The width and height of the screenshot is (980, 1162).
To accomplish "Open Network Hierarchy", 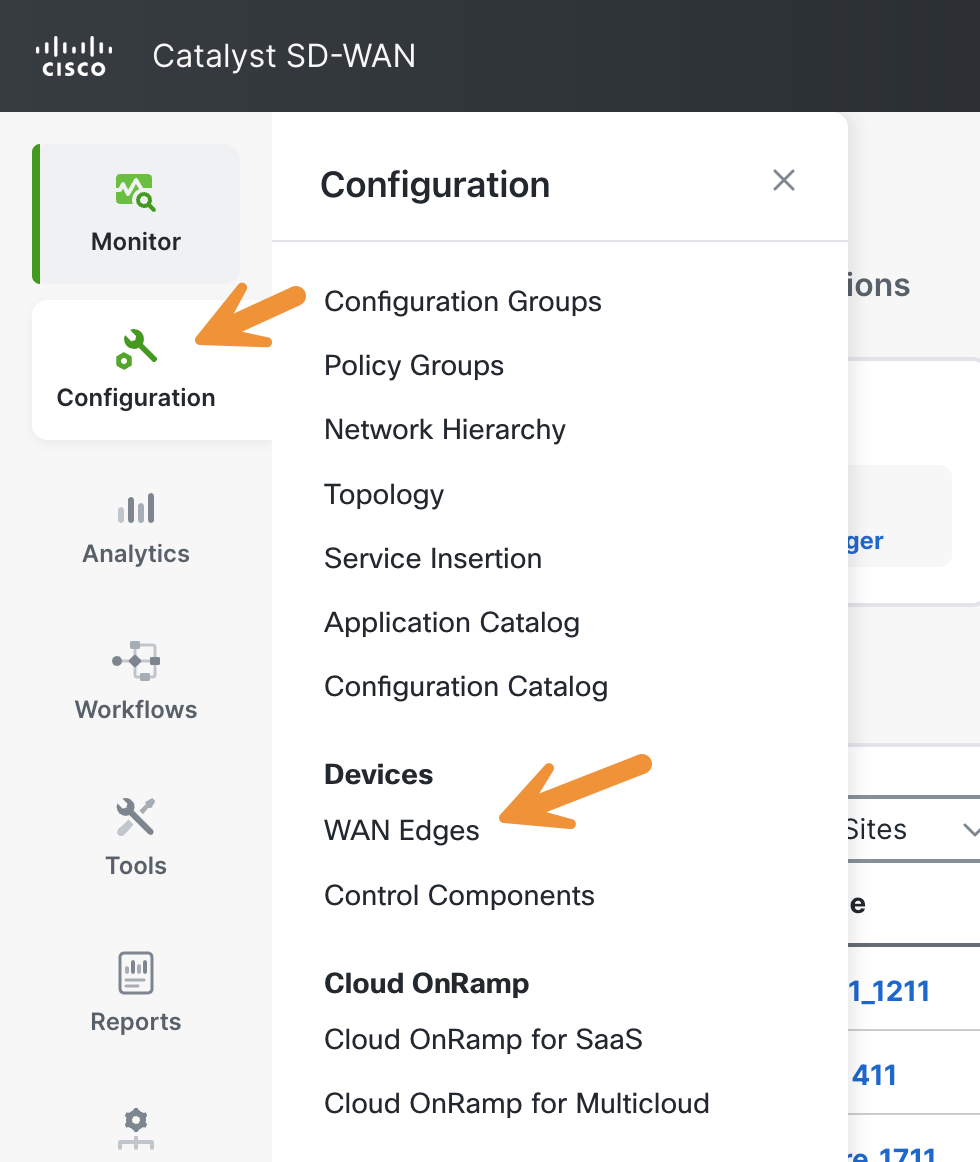I will (x=445, y=430).
